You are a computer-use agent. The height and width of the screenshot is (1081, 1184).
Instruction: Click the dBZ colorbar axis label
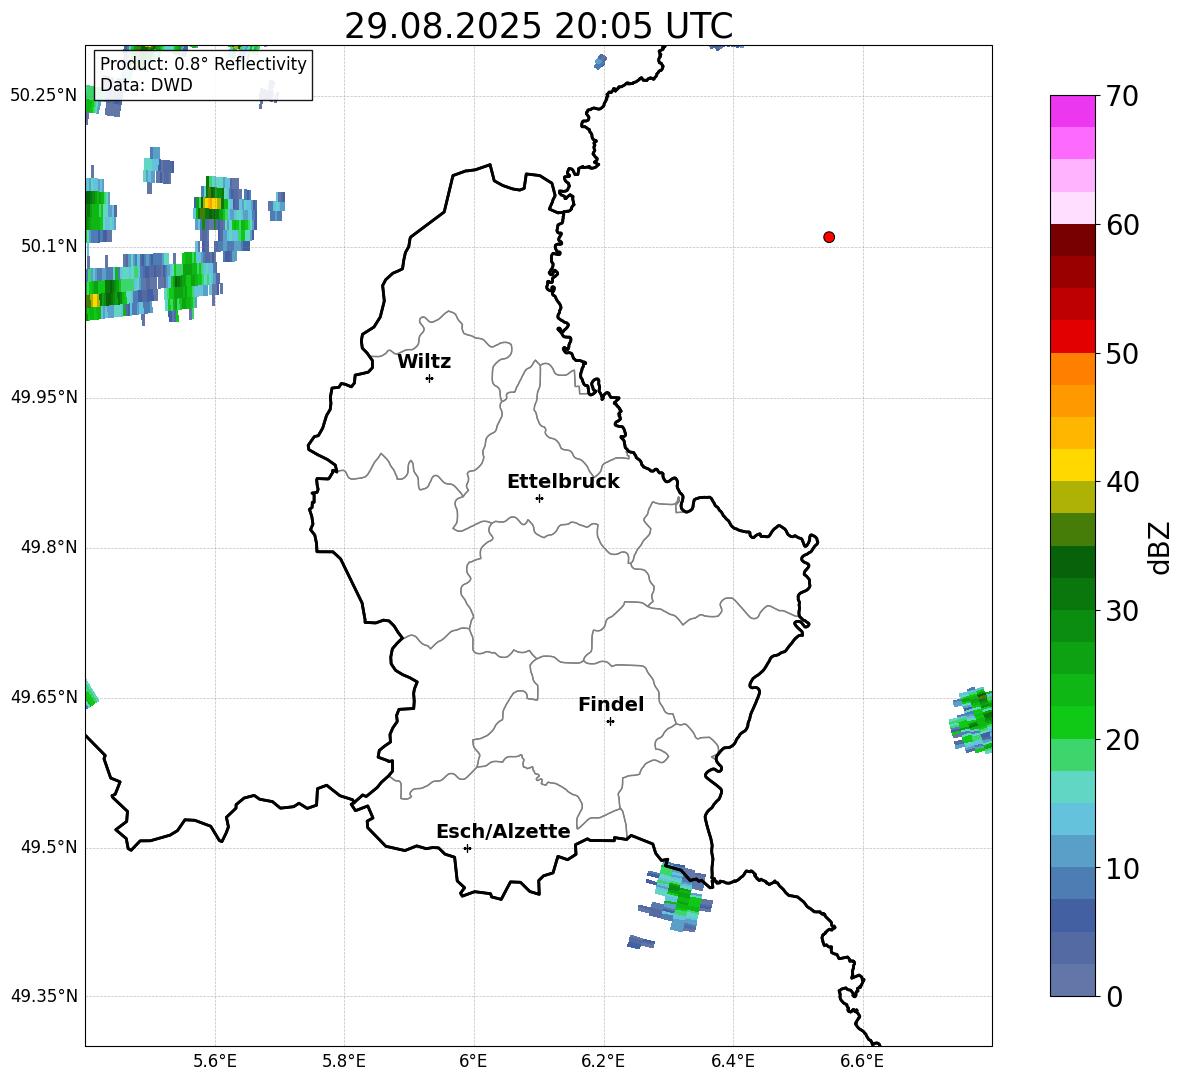[1160, 547]
